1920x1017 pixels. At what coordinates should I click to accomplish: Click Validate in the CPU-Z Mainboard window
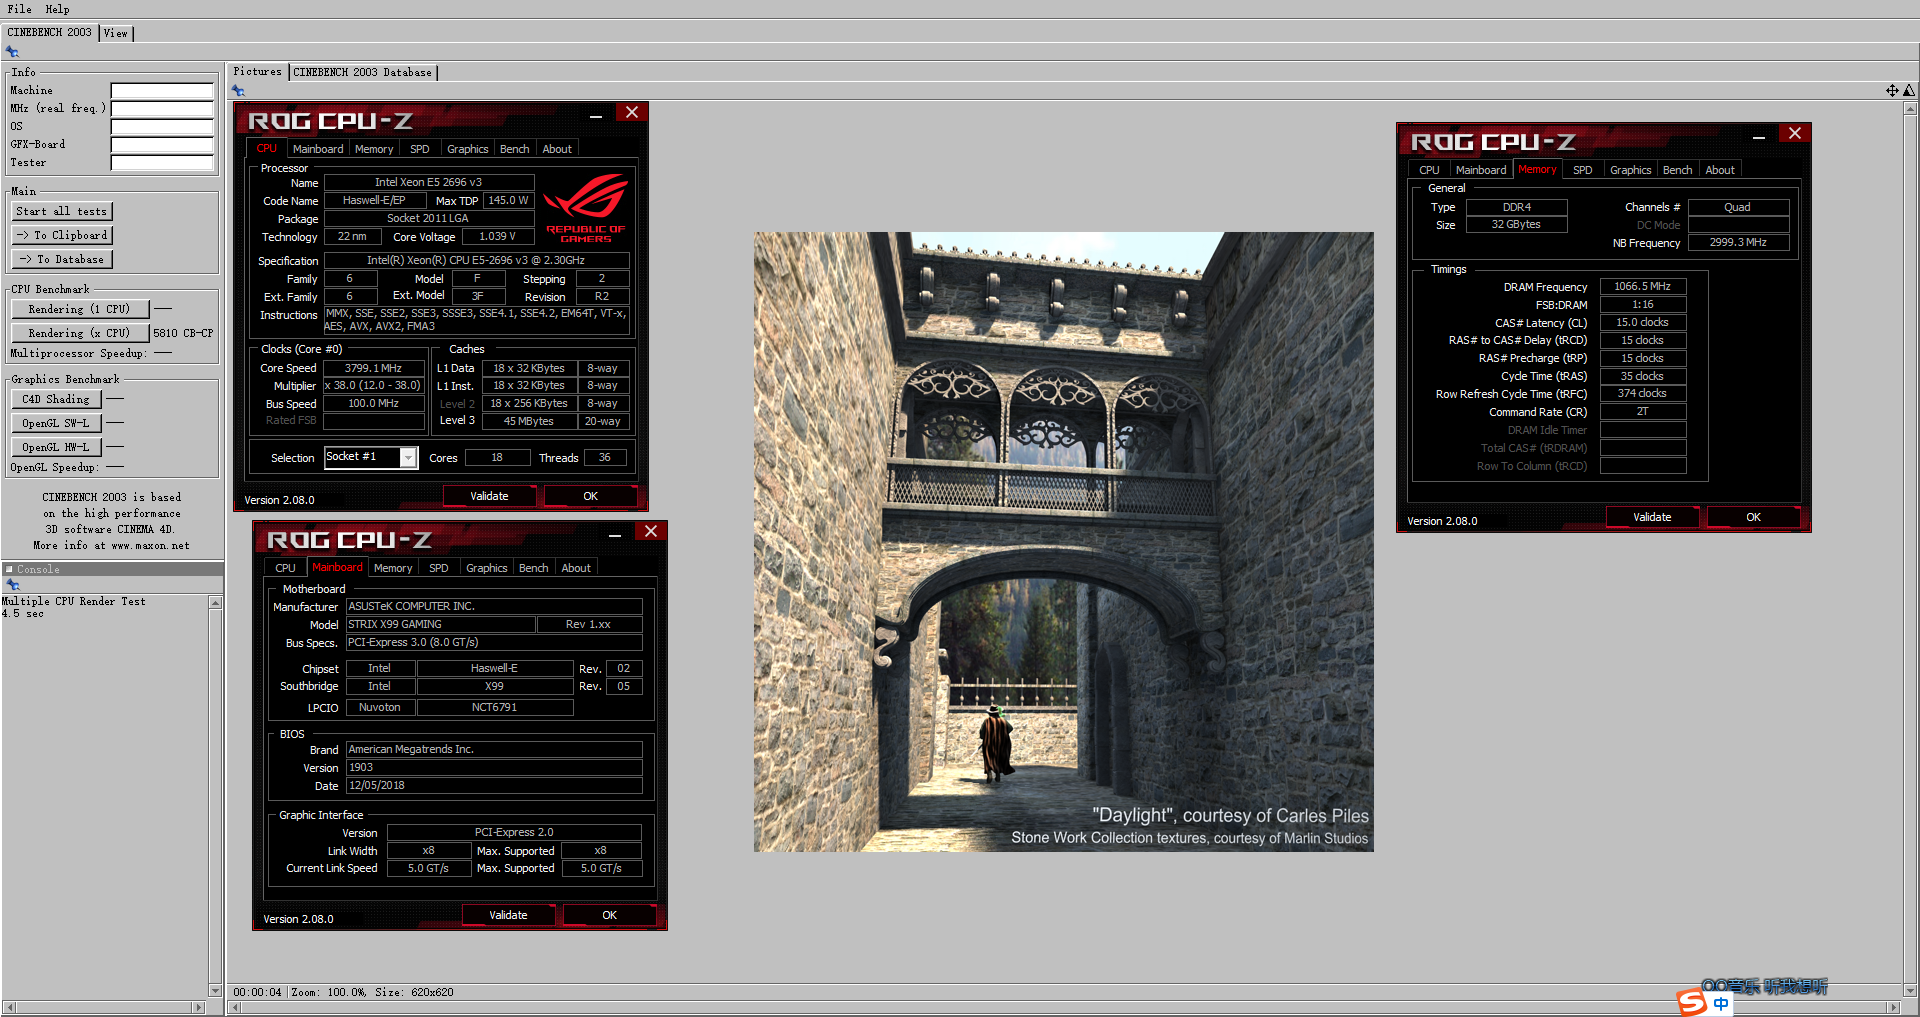(509, 915)
